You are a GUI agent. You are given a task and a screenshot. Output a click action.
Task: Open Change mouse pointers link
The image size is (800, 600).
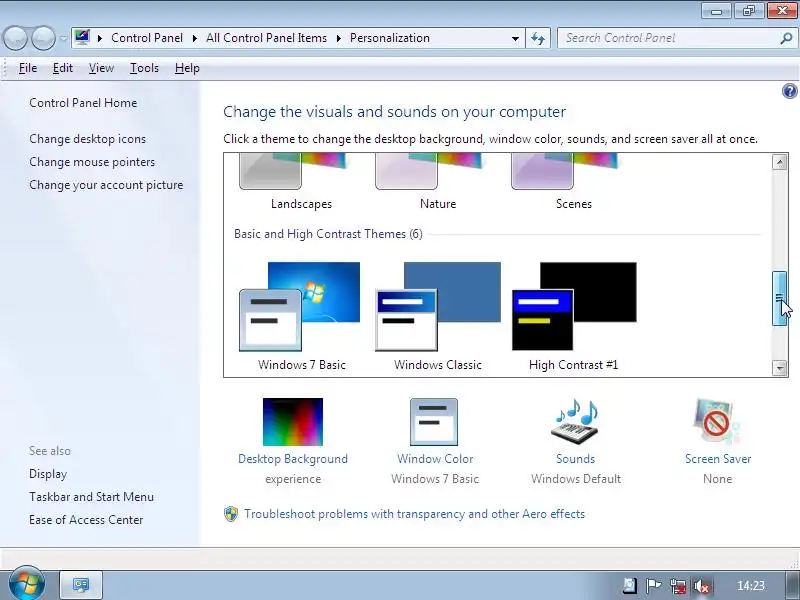coord(92,162)
